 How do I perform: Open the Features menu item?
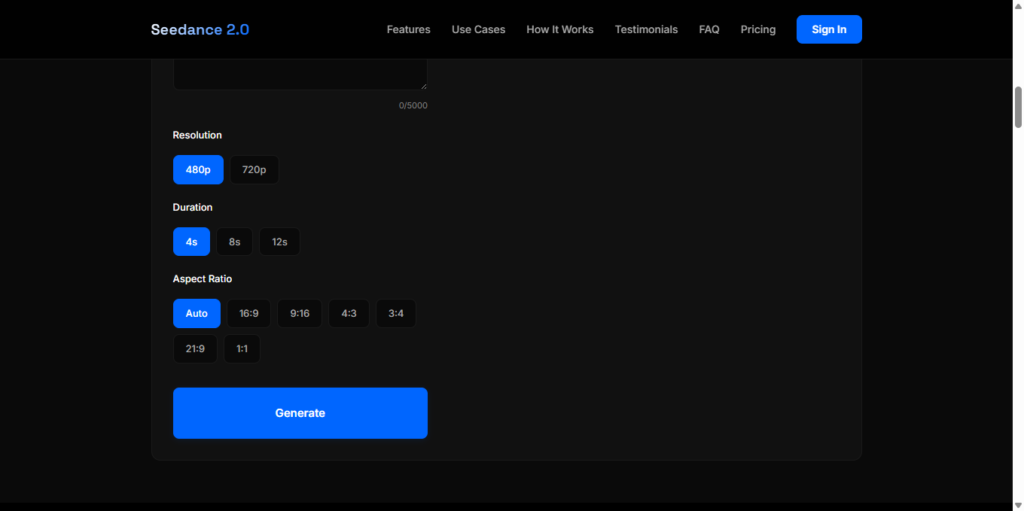pyautogui.click(x=408, y=30)
